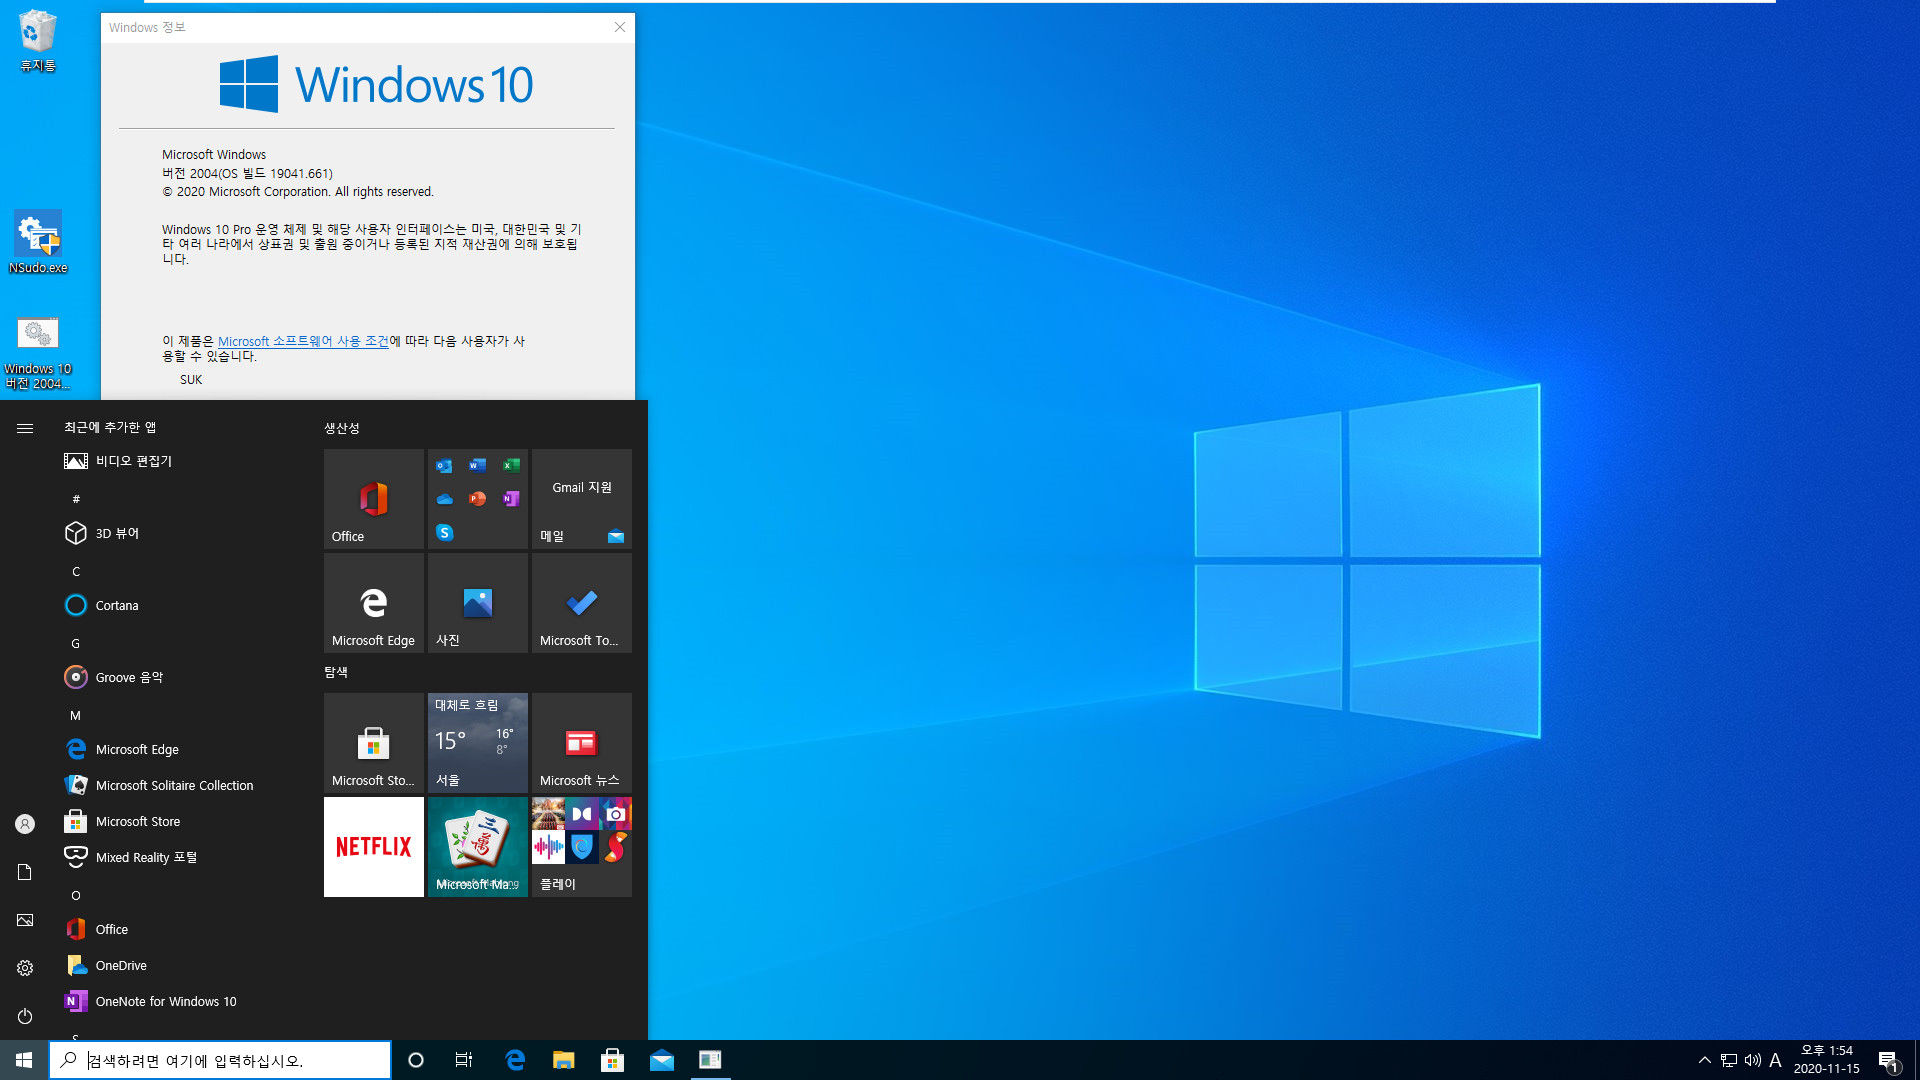Launch the Netflix tile
1920x1080 pixels.
pyautogui.click(x=373, y=847)
